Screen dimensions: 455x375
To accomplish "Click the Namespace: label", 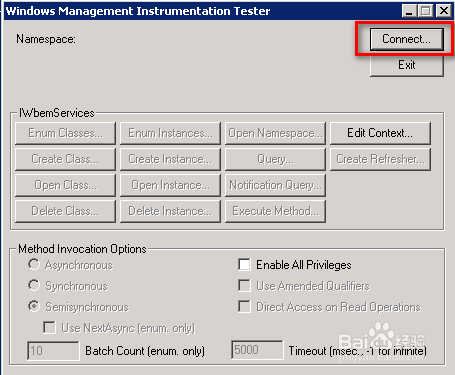I will 46,39.
